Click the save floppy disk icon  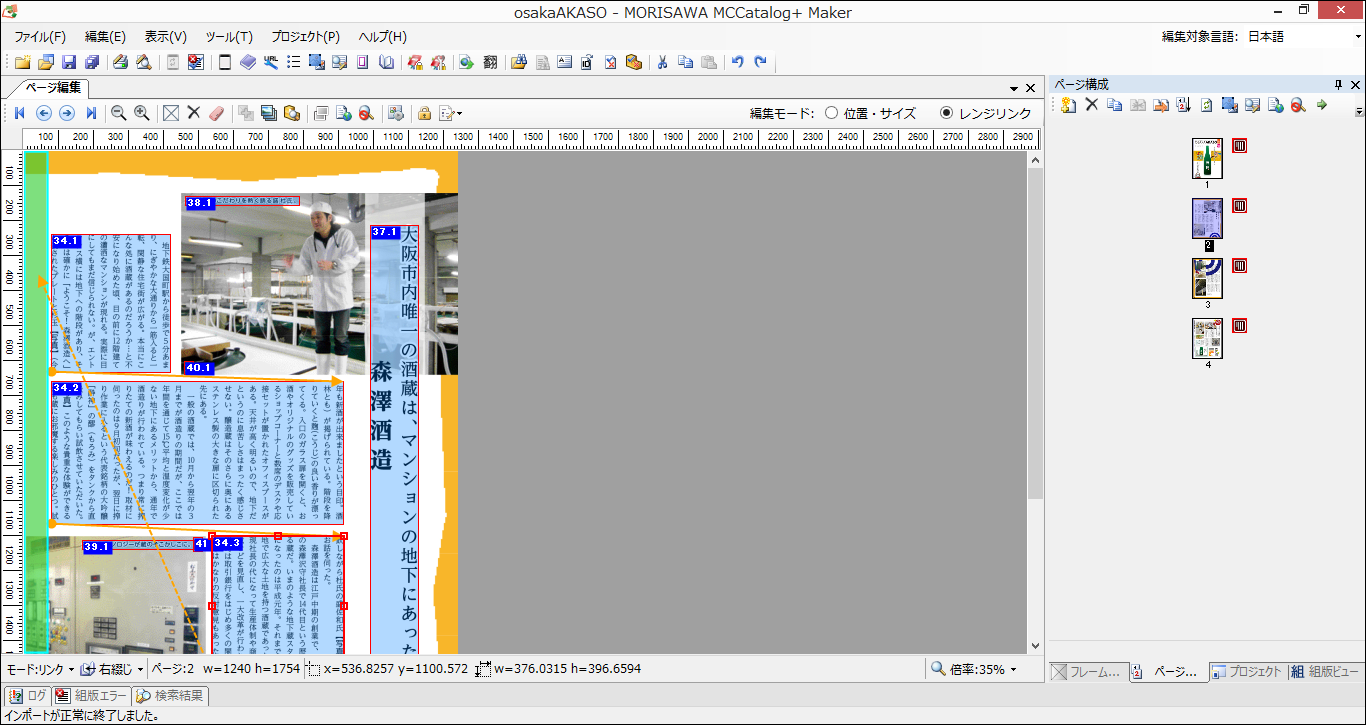(x=69, y=62)
